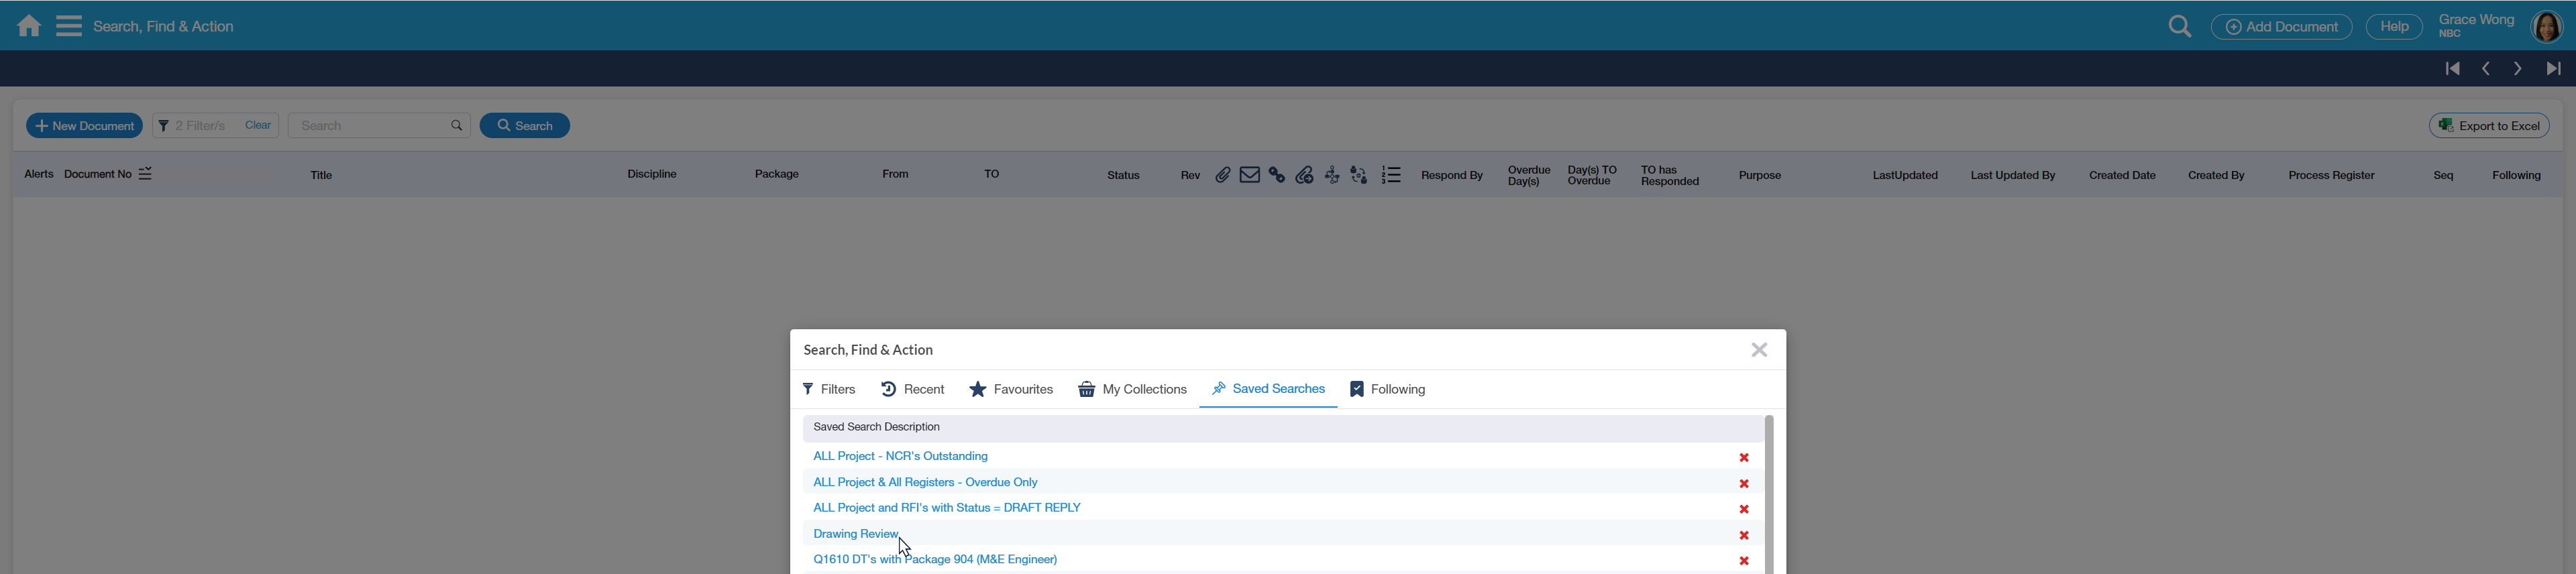Screen dimensions: 2576x574
Task: Delete the Drawing Review saved search
Action: pyautogui.click(x=1743, y=535)
